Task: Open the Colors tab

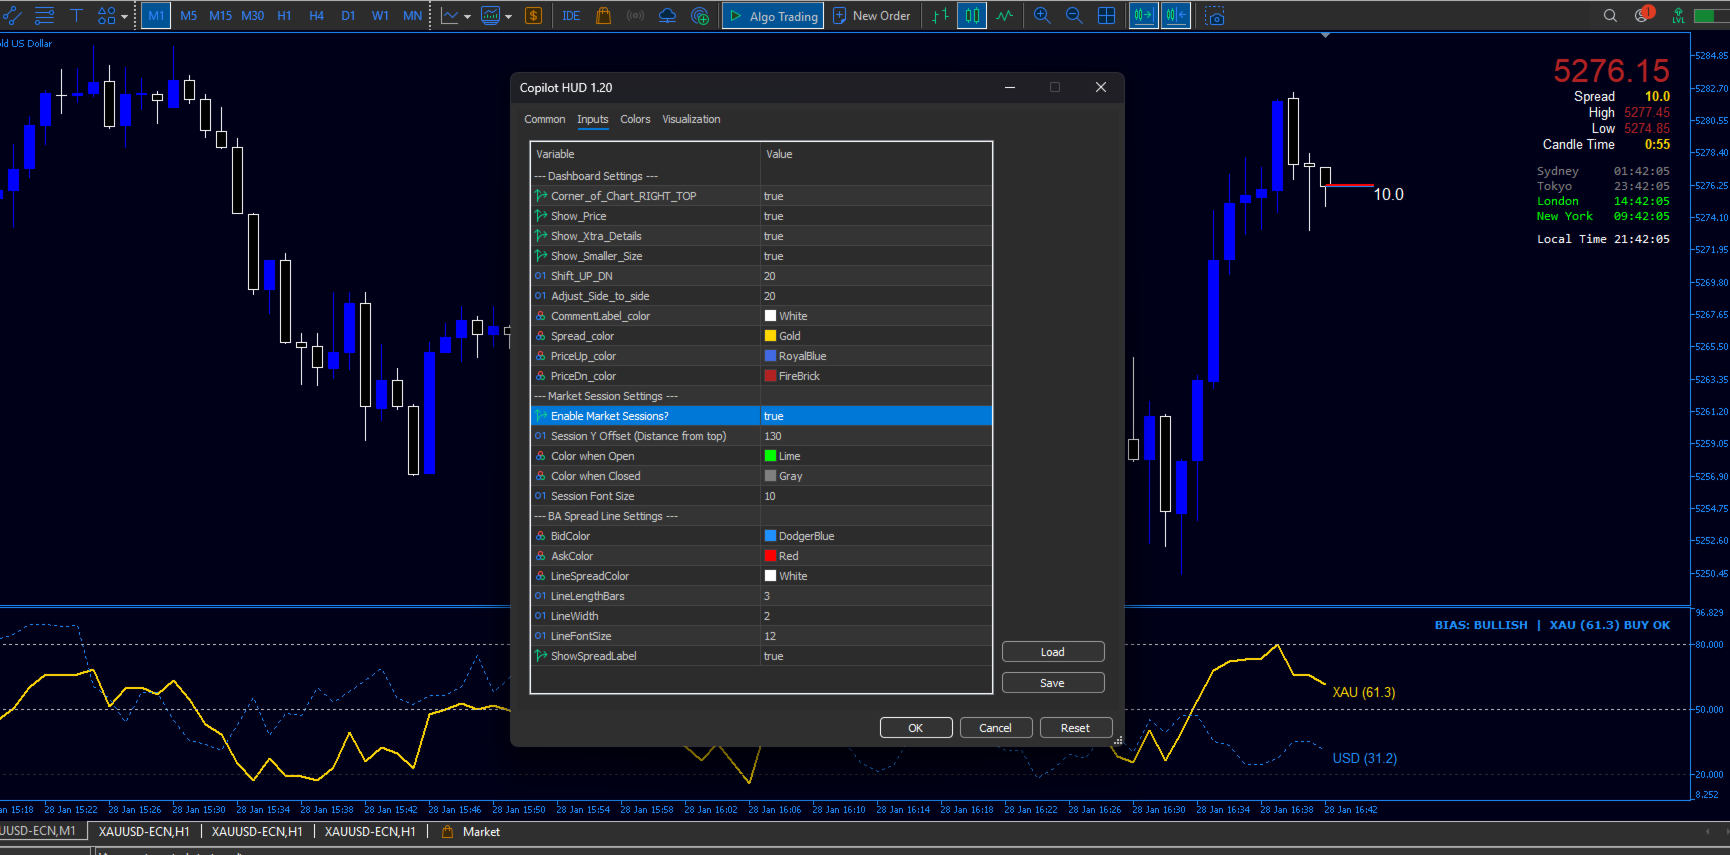Action: [635, 119]
